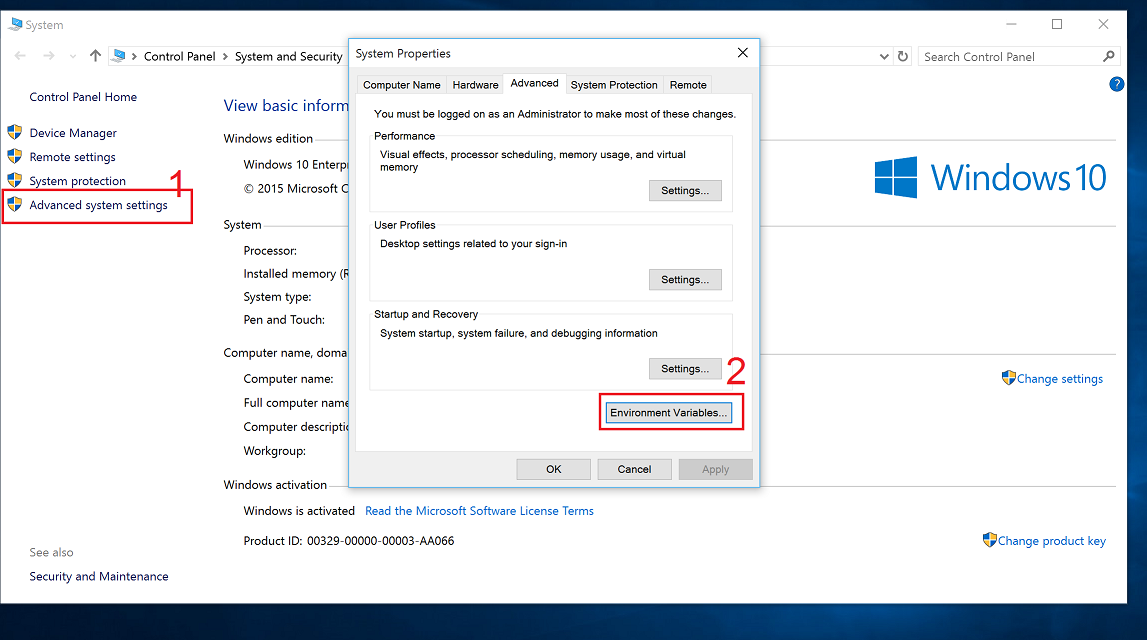Click the shield icon beside Remote settings
Image resolution: width=1147 pixels, height=640 pixels.
(15, 157)
